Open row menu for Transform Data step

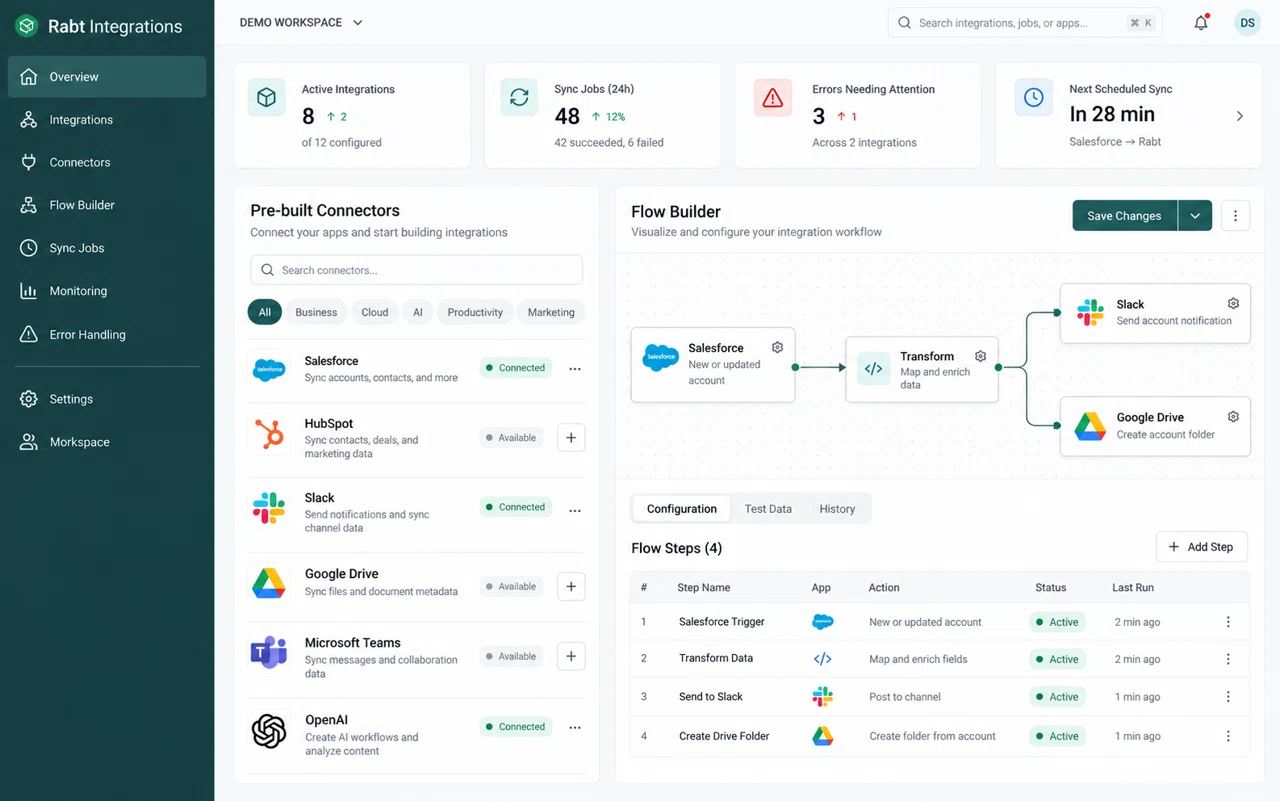1228,659
